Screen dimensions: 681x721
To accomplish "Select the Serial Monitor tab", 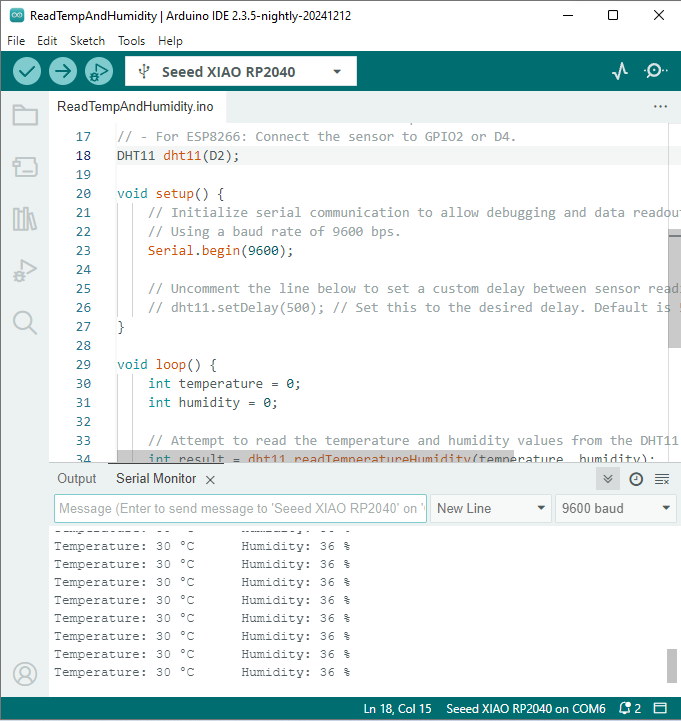I will [x=156, y=479].
